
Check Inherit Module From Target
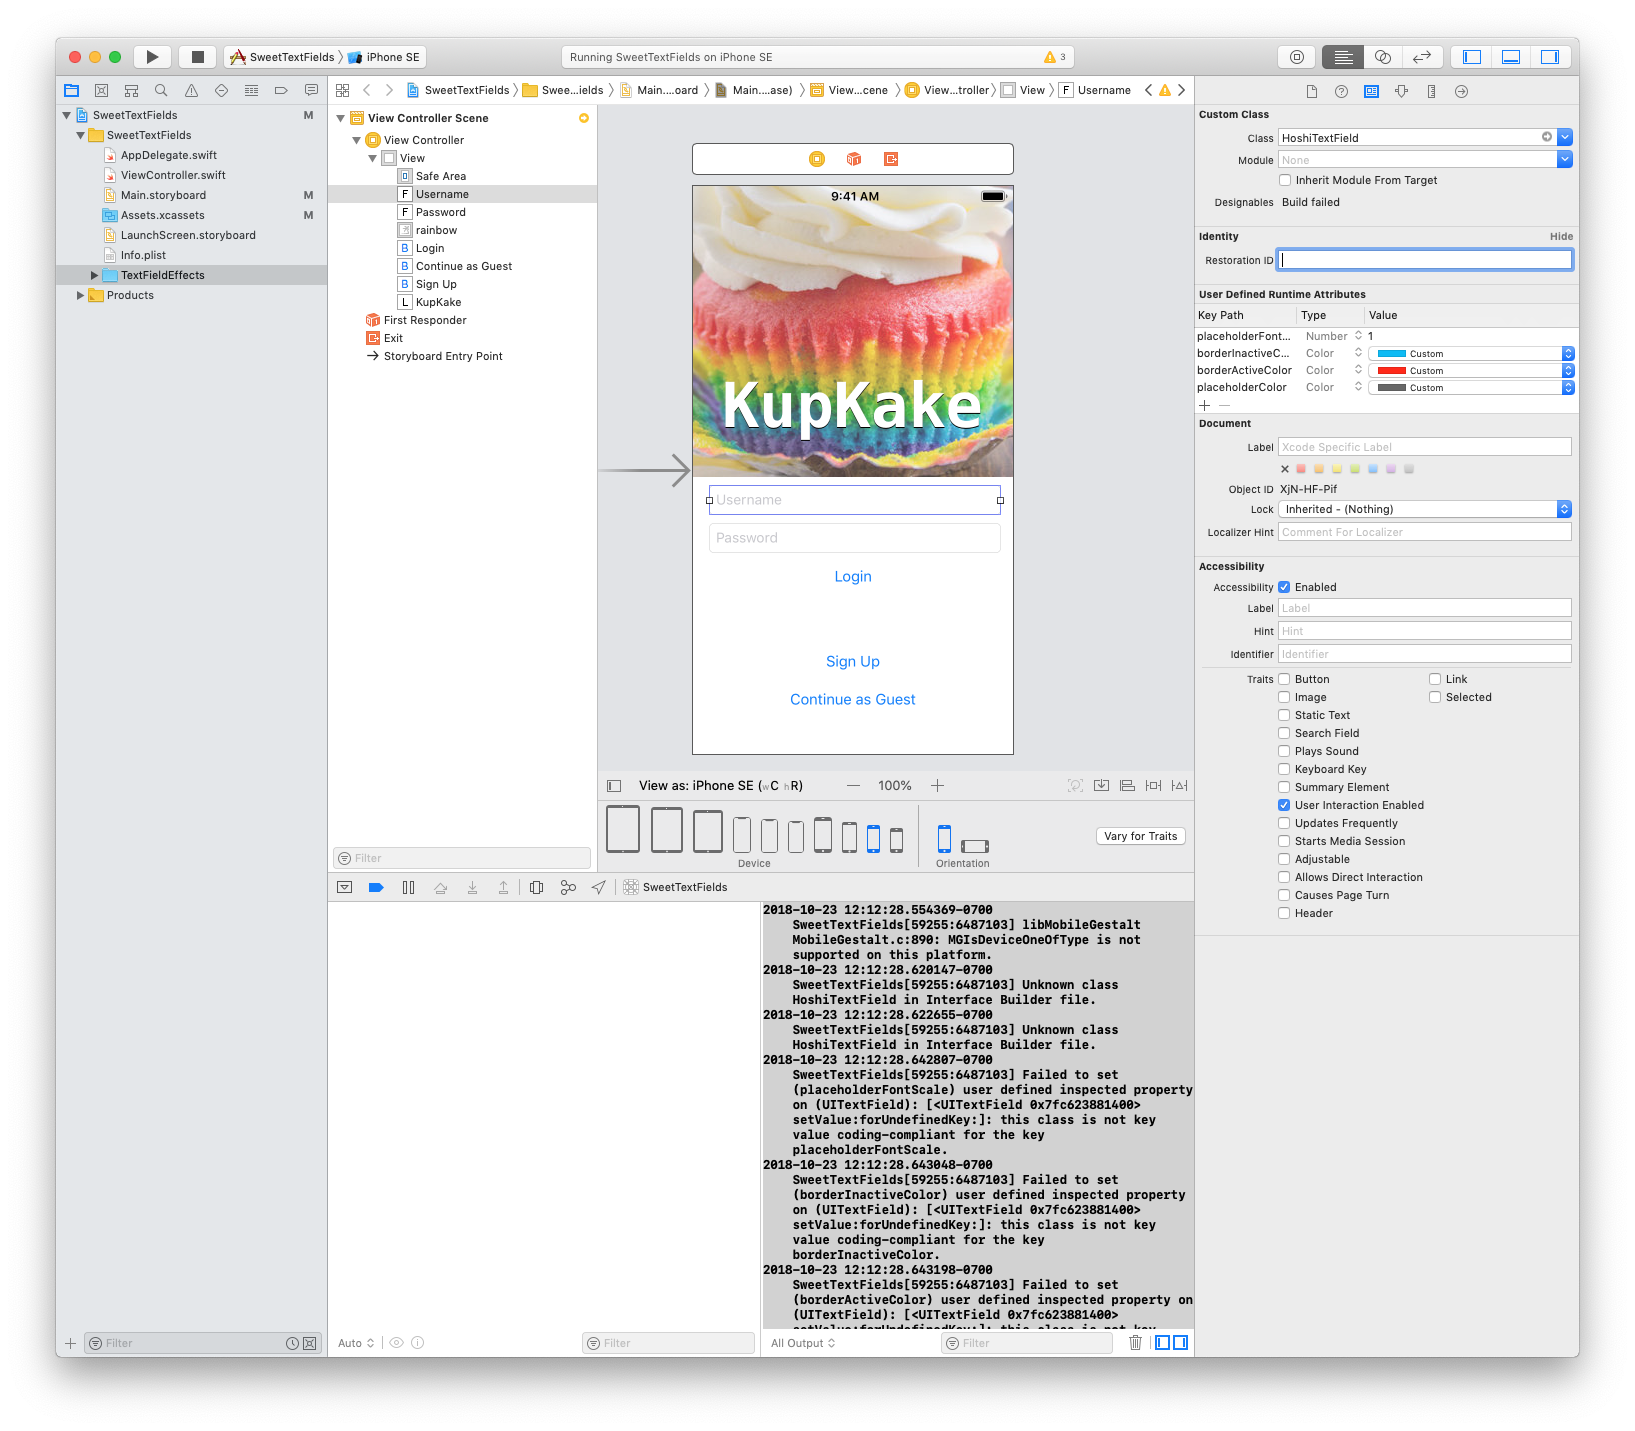[1285, 180]
